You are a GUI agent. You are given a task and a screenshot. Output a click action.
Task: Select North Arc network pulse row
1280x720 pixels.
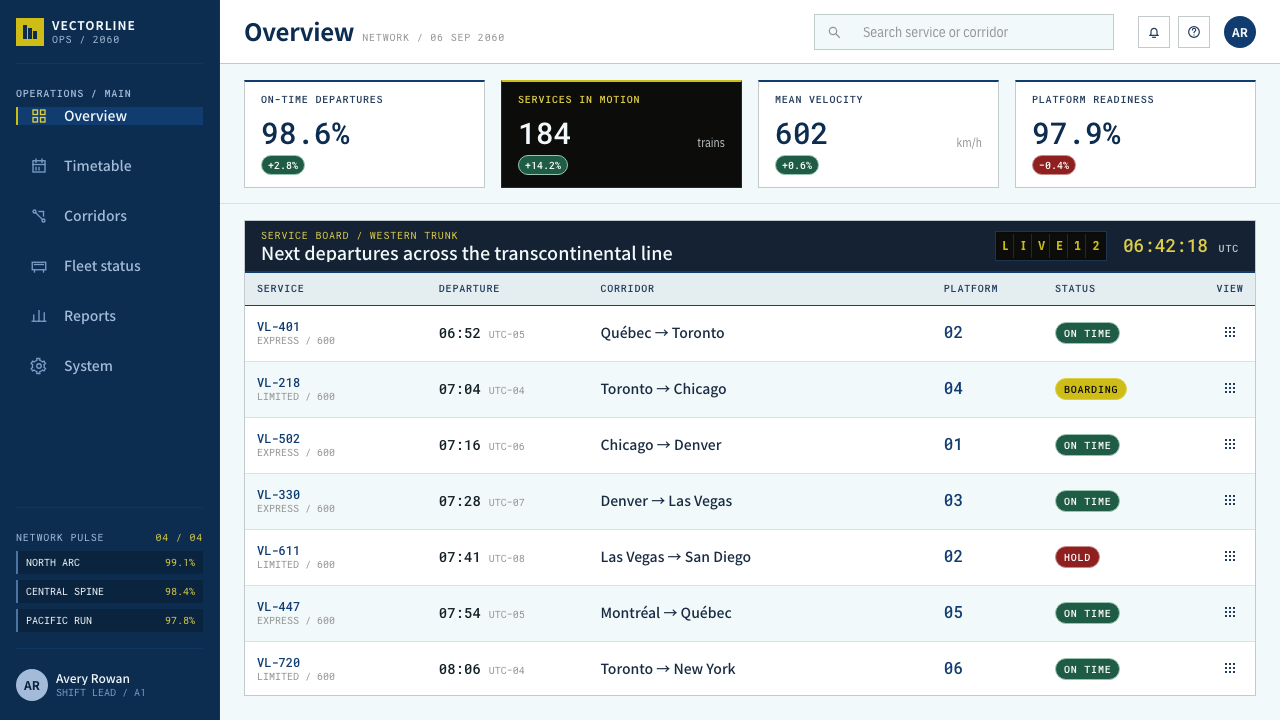[110, 563]
